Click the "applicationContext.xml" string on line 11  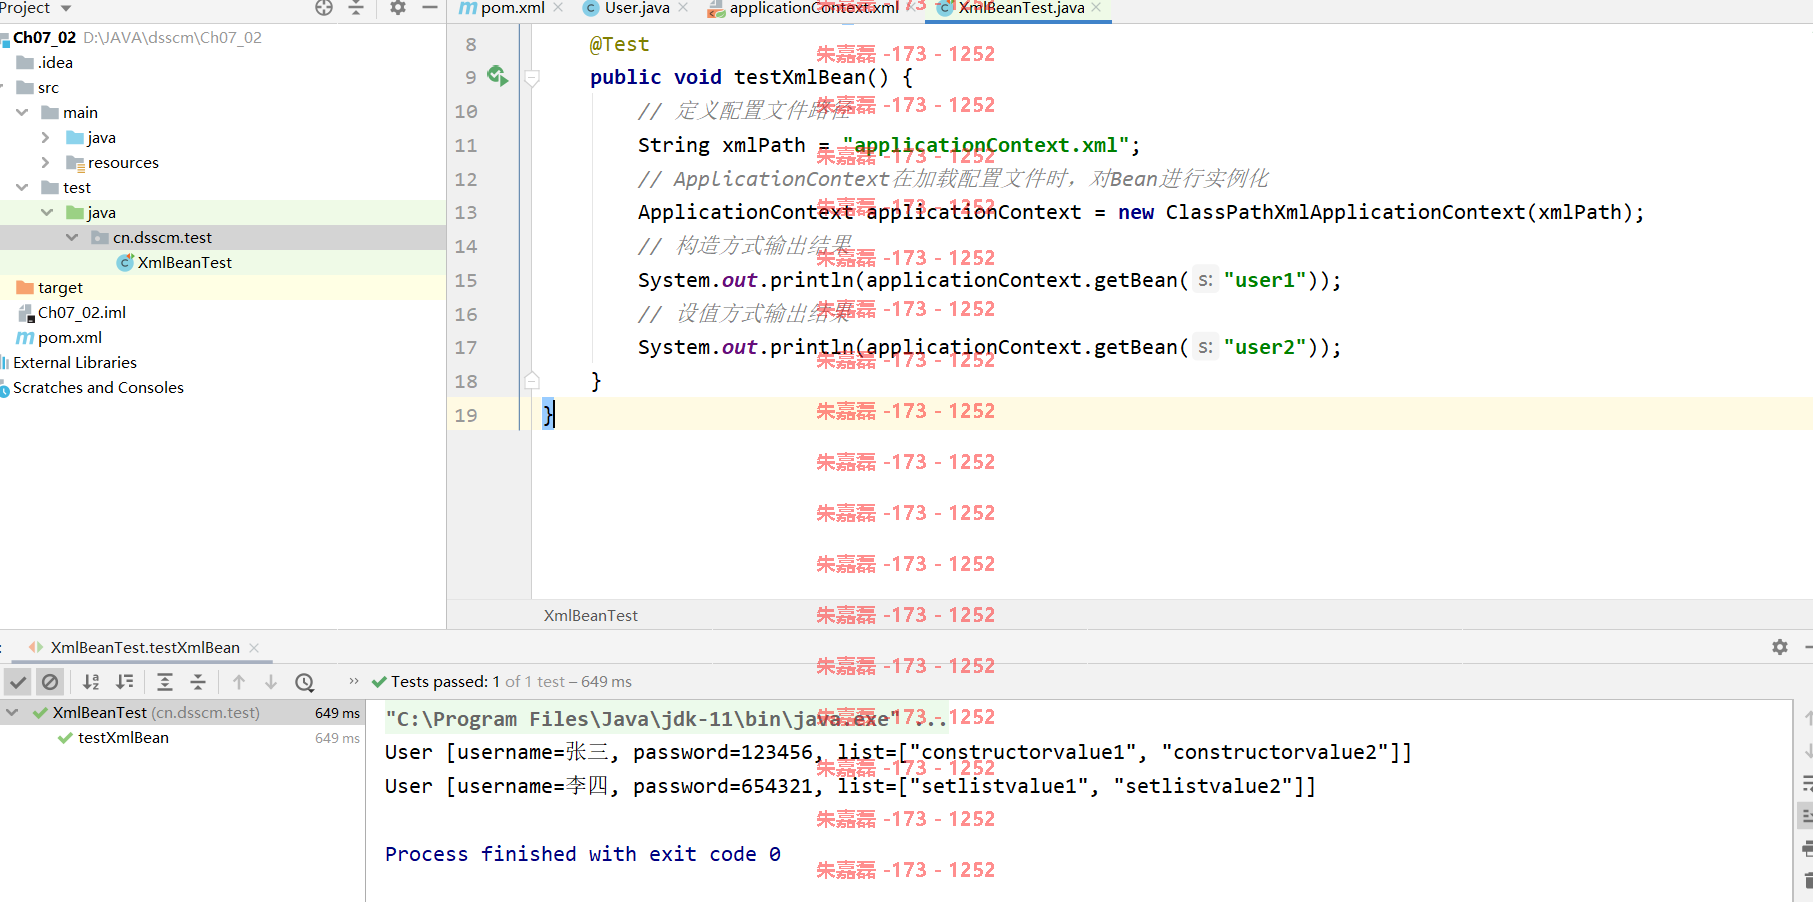985,145
